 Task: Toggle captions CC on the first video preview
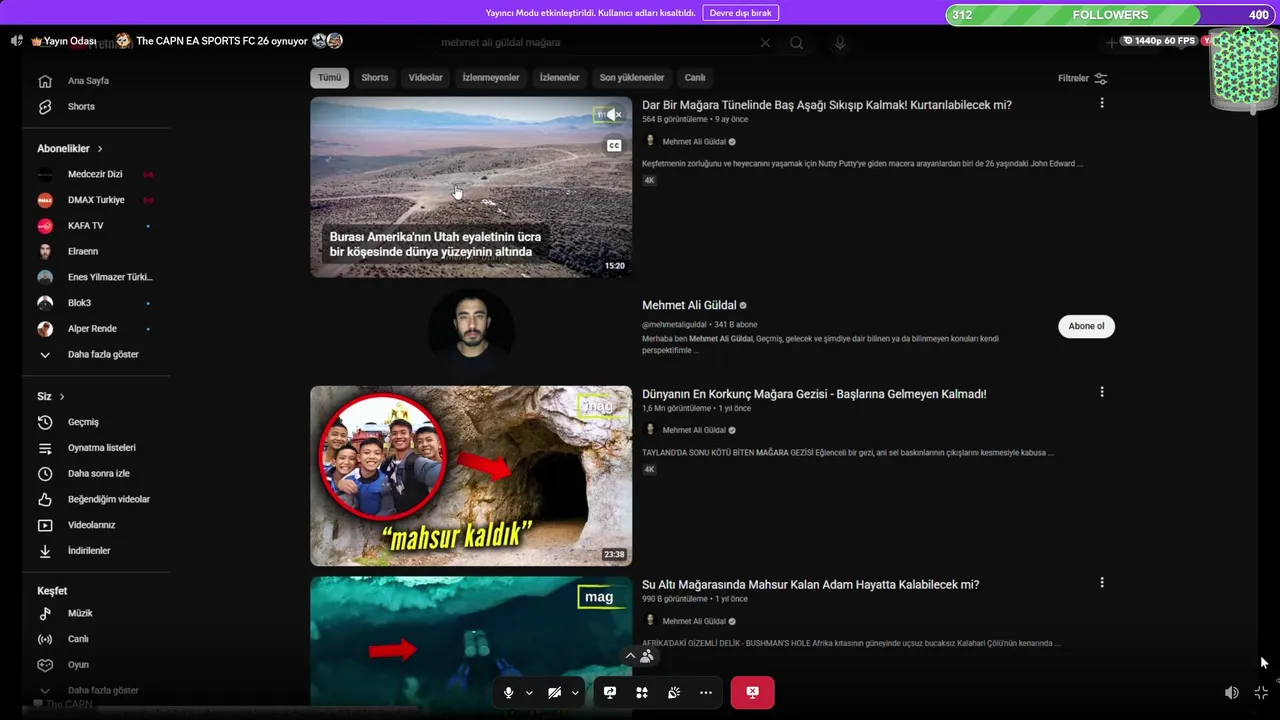[x=614, y=146]
